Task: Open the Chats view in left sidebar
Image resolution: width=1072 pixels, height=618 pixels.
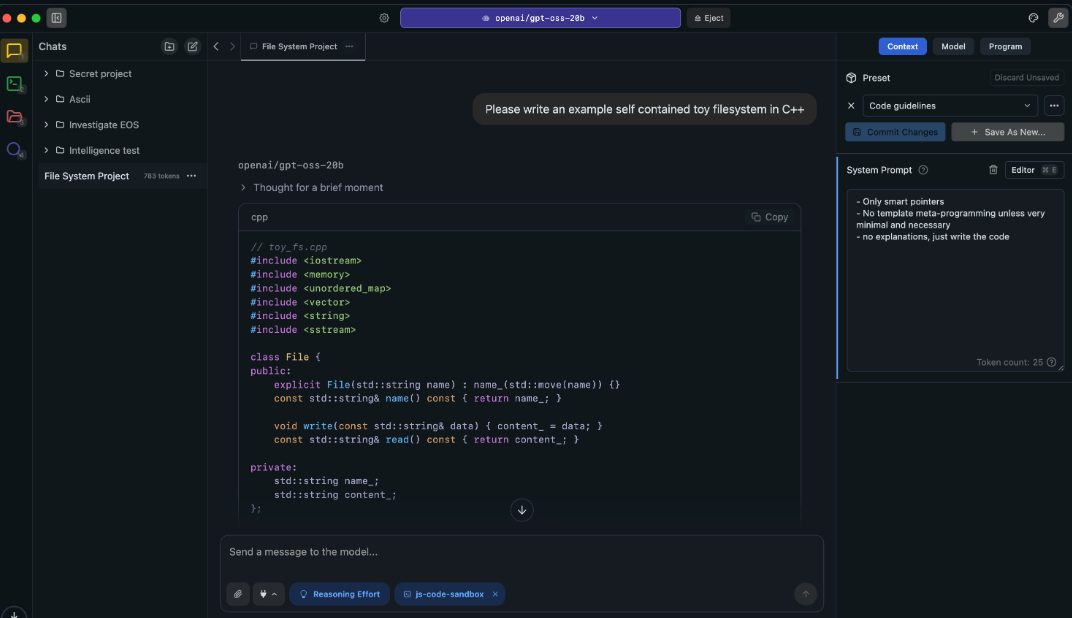Action: (14, 51)
